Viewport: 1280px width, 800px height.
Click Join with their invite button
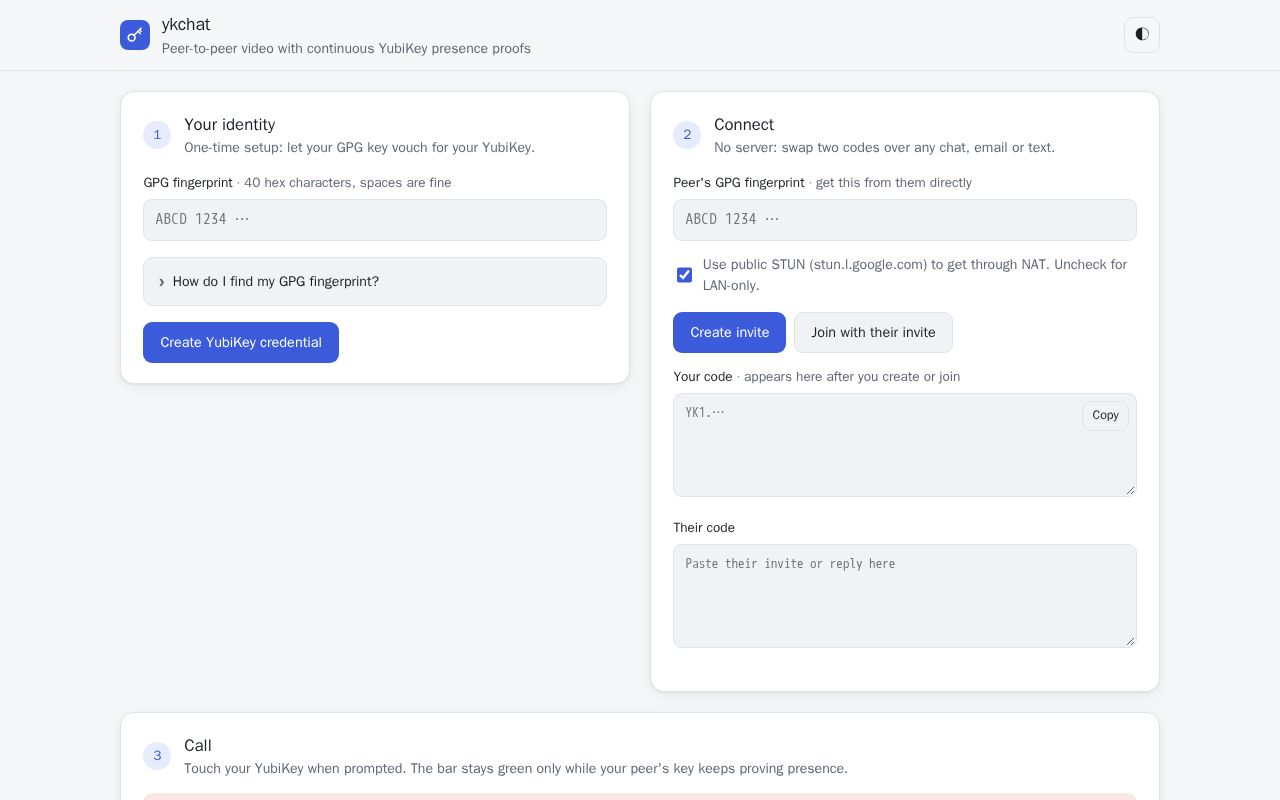(x=873, y=332)
